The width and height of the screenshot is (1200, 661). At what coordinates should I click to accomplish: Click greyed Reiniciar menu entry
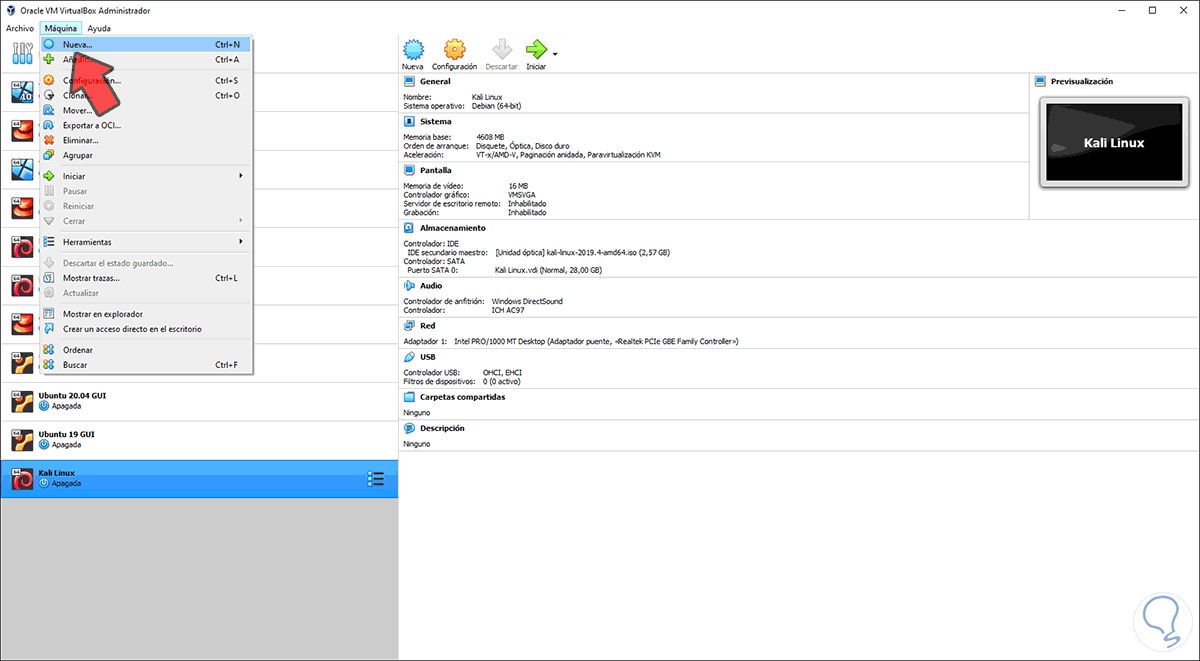[146, 206]
